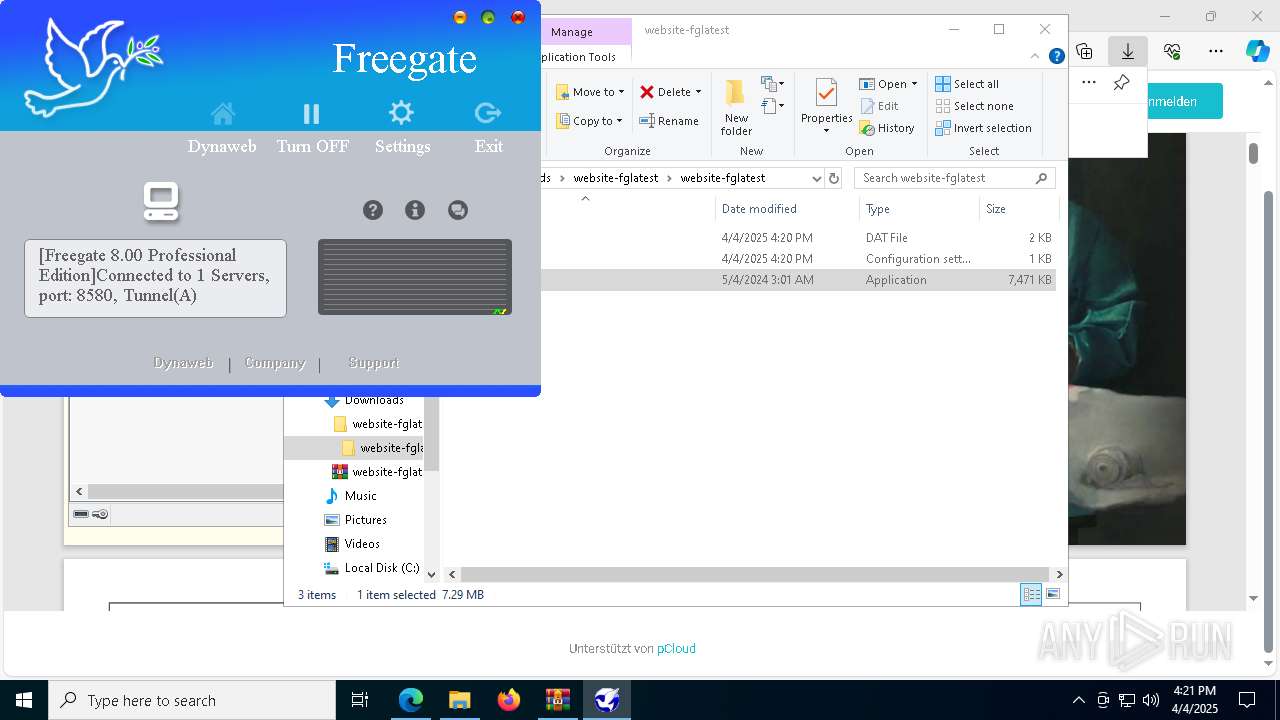
Task: Click Copy to in Explorer ribbon
Action: 590,121
